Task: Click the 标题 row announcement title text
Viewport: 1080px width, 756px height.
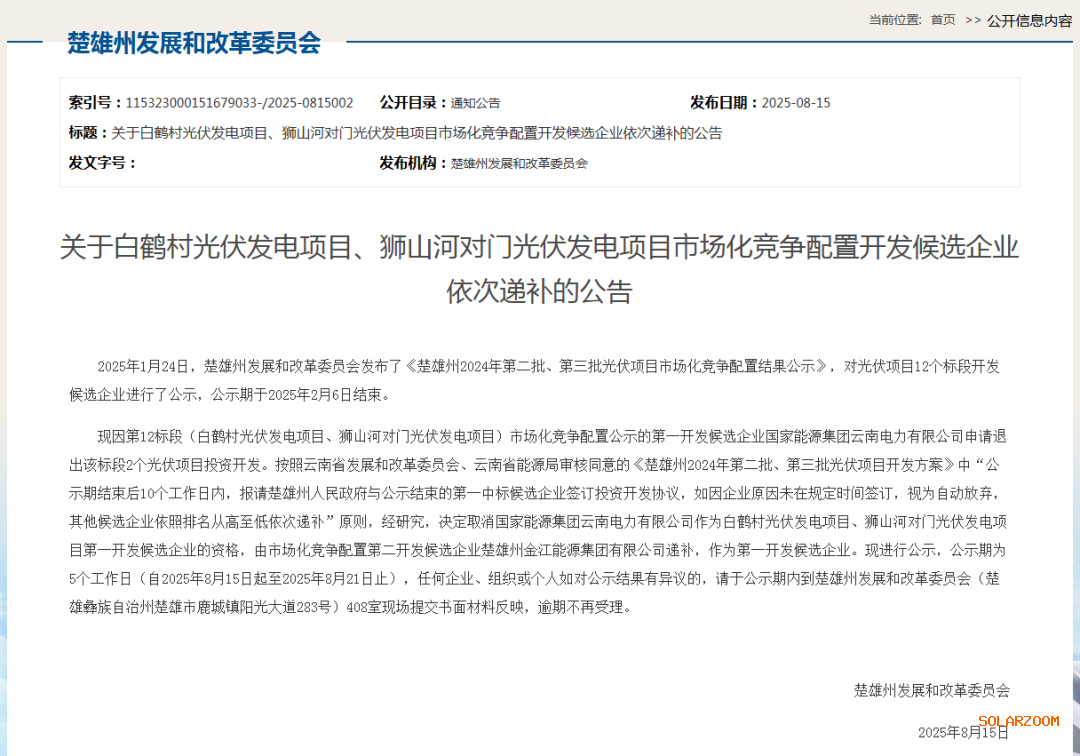Action: (x=416, y=133)
